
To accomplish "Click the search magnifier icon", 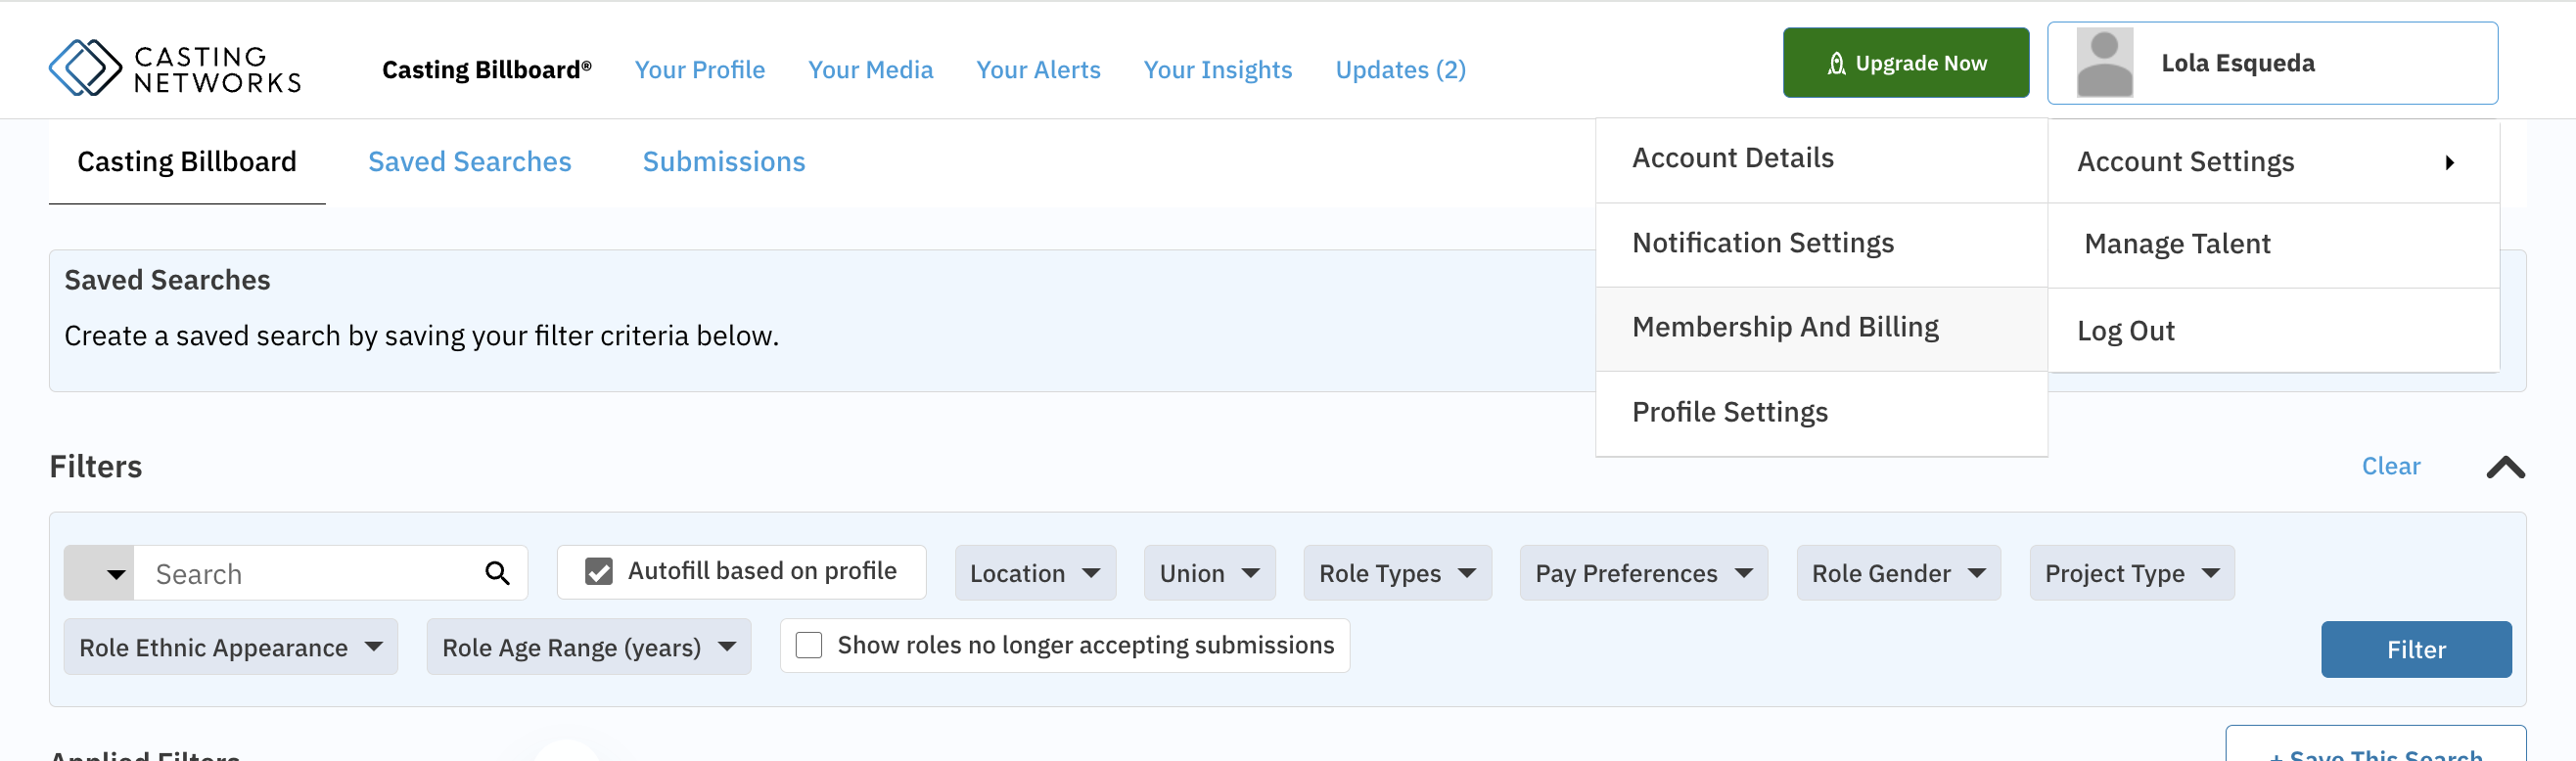I will (497, 573).
